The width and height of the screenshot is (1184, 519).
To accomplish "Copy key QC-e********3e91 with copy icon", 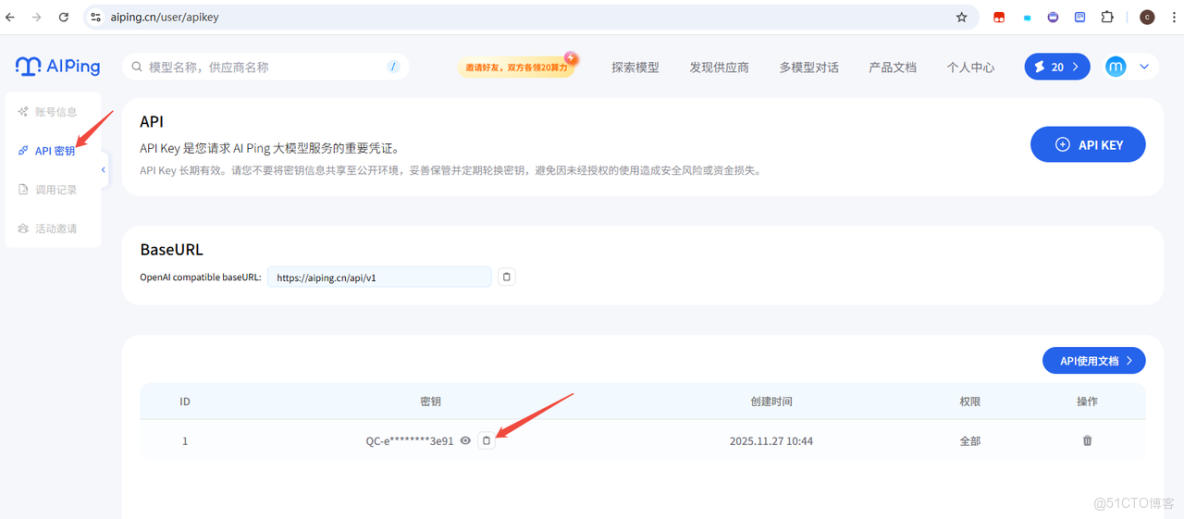I will pyautogui.click(x=487, y=440).
